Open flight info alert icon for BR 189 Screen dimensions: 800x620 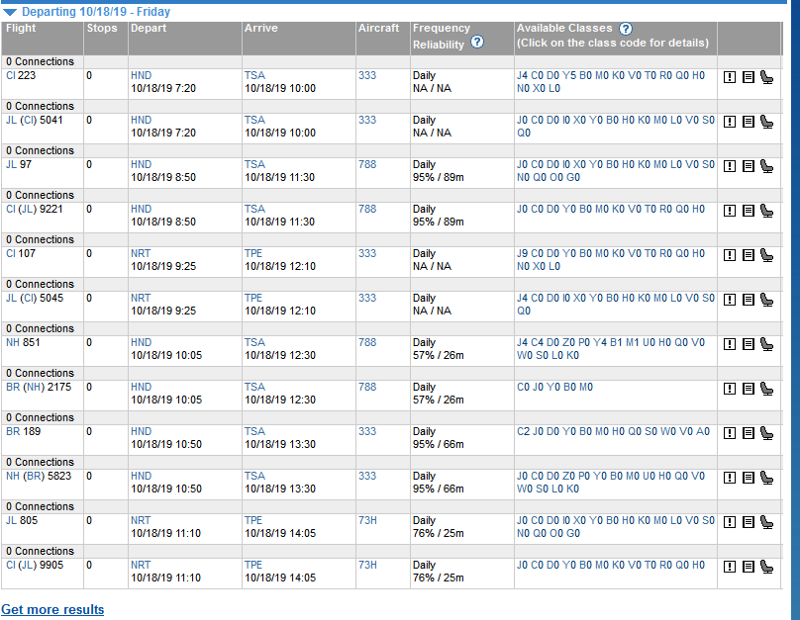(x=730, y=434)
